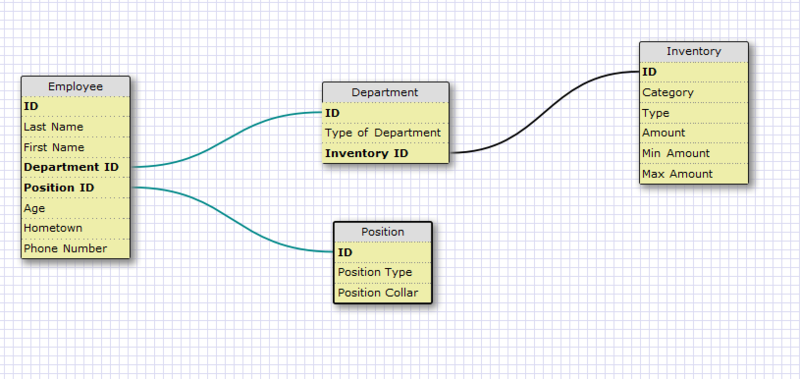Select the Type of Department field
This screenshot has height=379, width=800.
[386, 133]
